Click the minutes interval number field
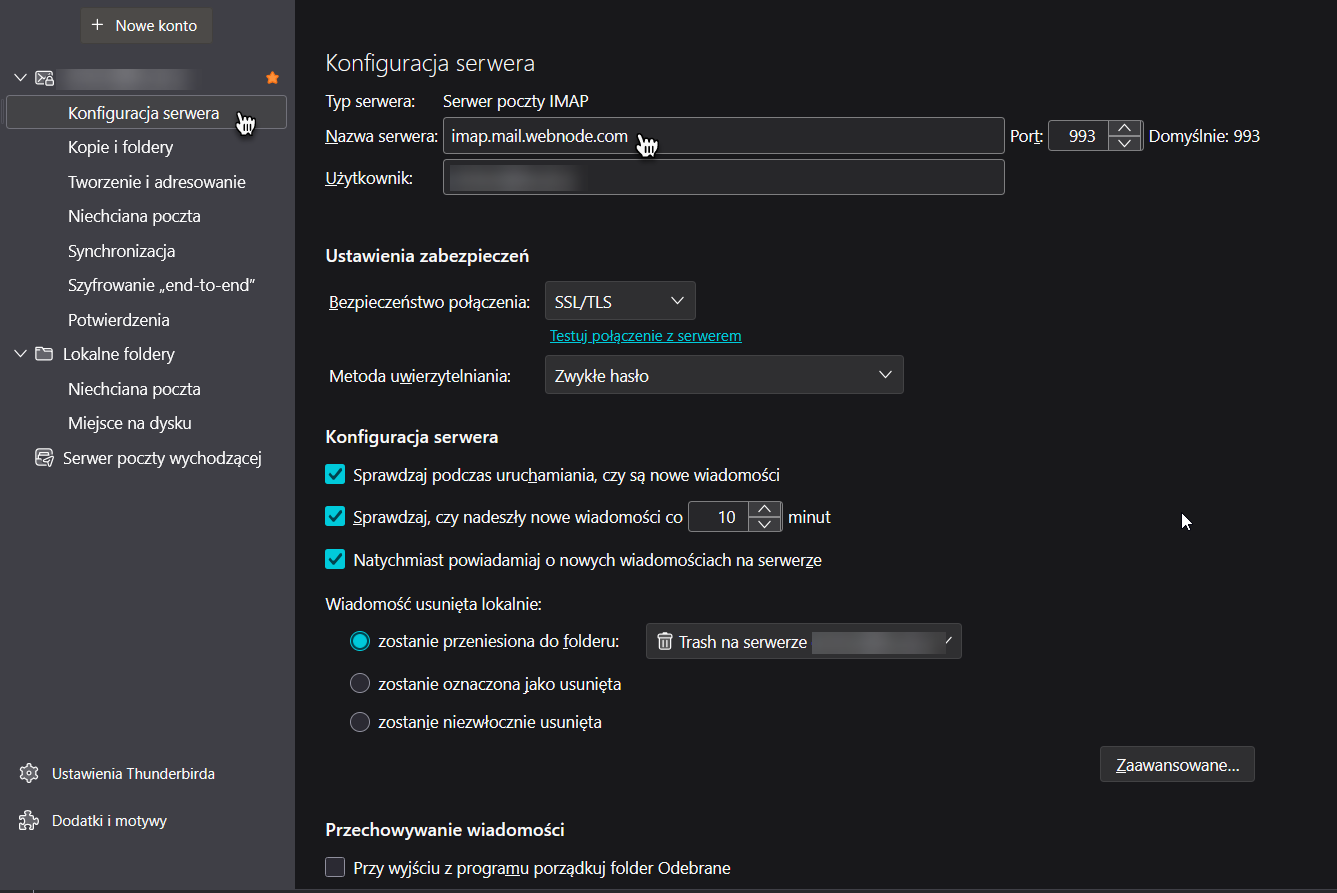 click(719, 517)
